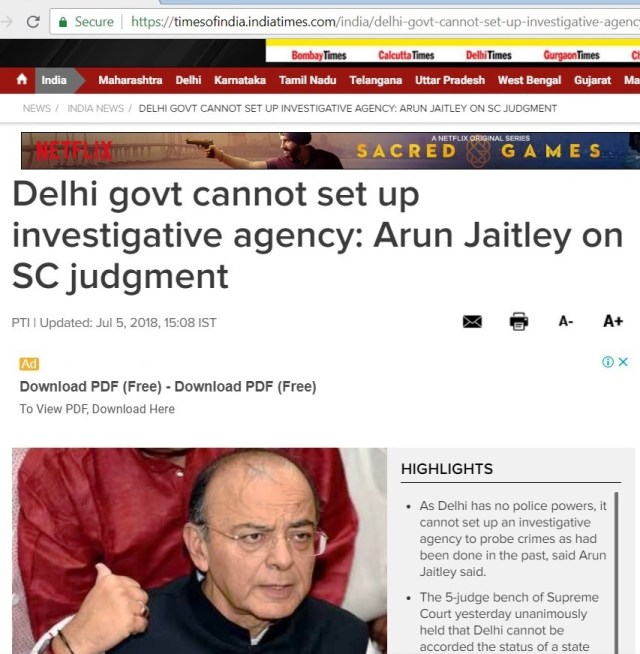Select Tamil Nadu in the navigation bar

tap(307, 80)
